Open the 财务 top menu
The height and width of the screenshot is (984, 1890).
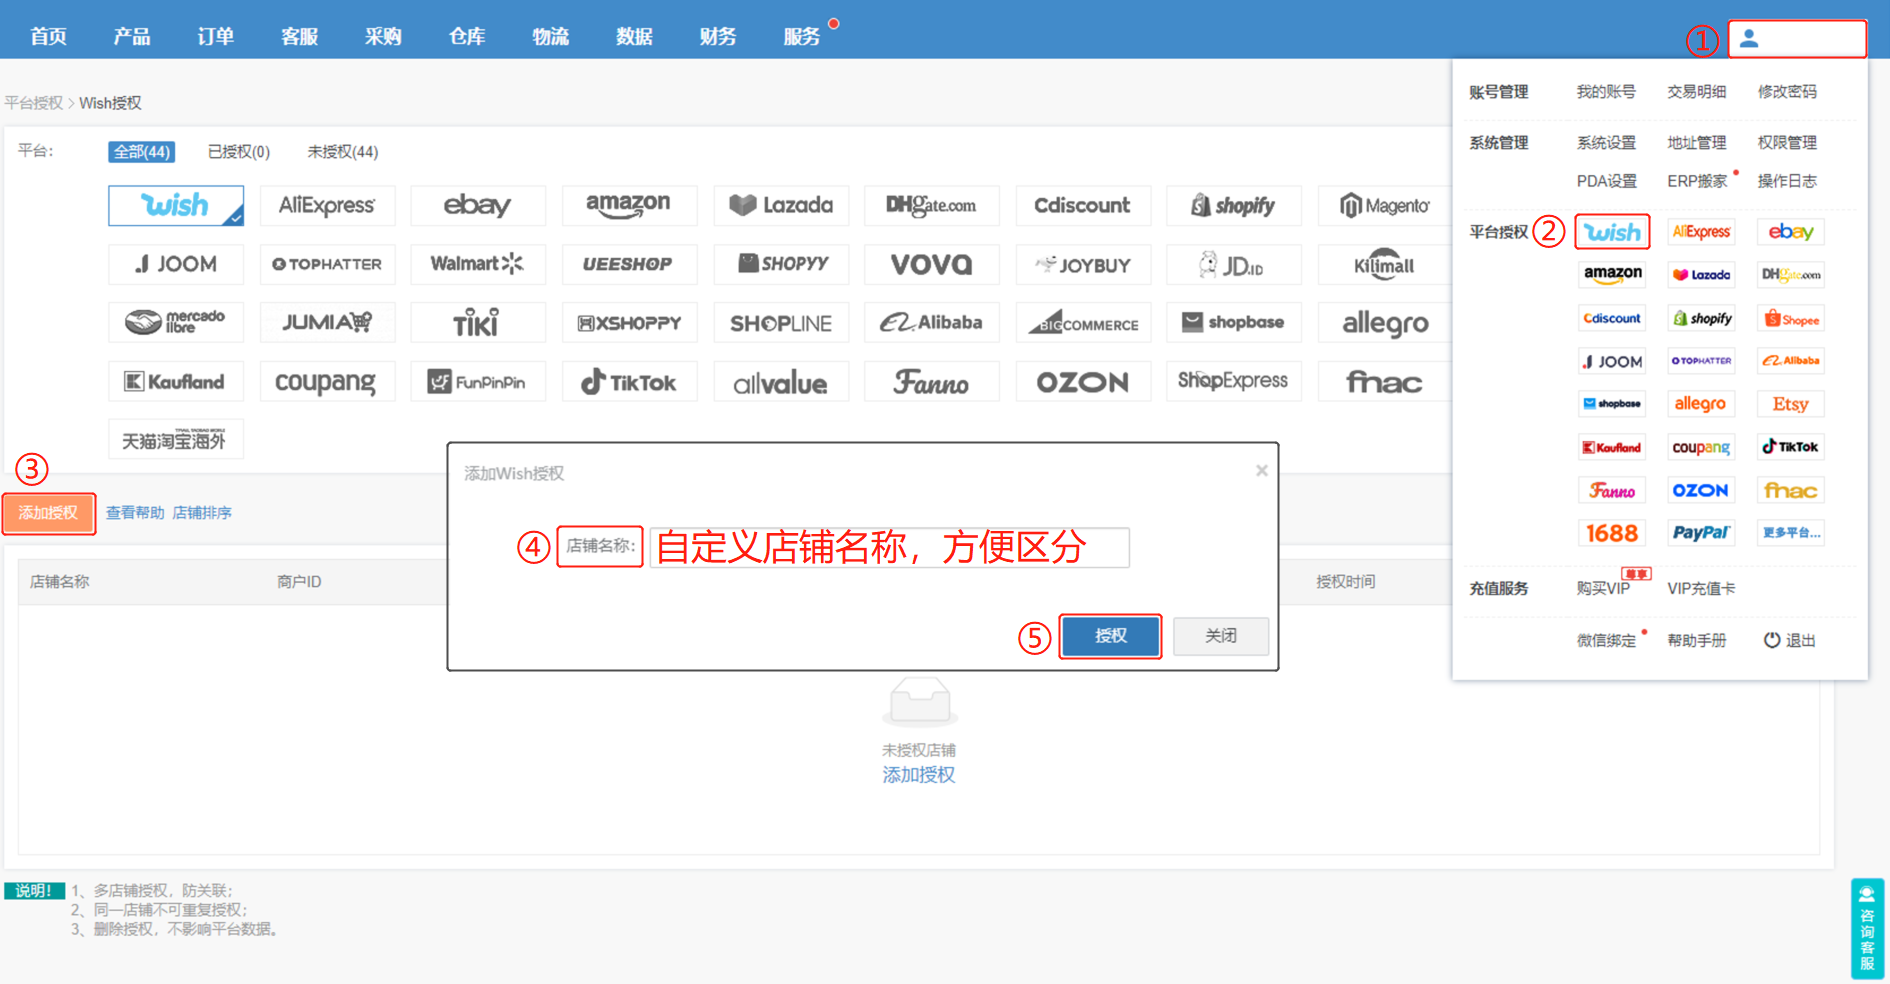pos(718,37)
